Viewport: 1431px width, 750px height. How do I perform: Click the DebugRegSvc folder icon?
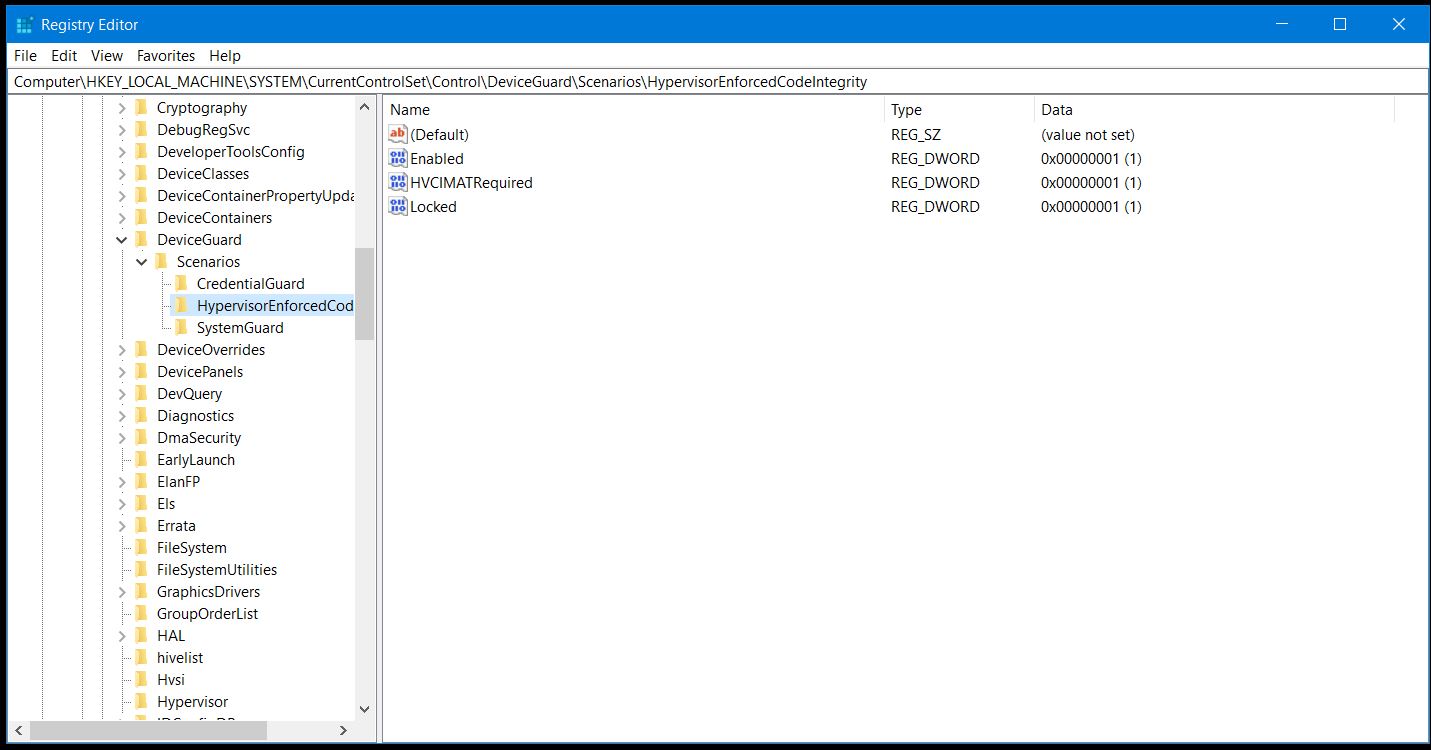(x=141, y=130)
